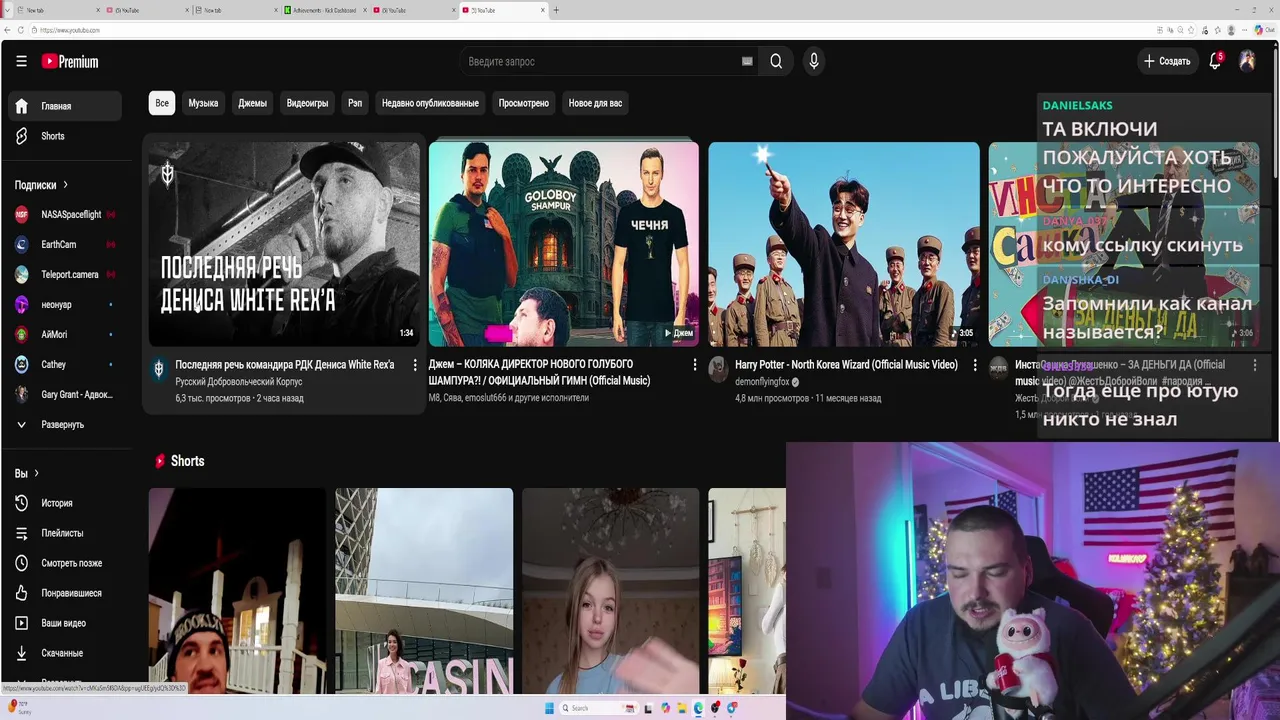
Task: Select Недавно опубликованные filter chip
Action: coord(430,103)
